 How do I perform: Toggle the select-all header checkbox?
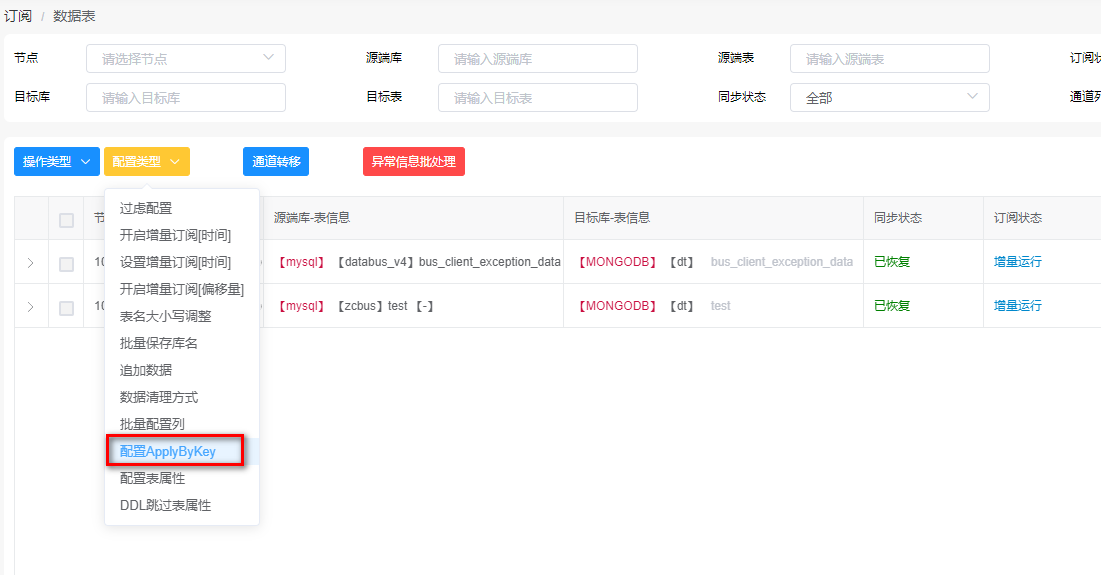pyautogui.click(x=66, y=220)
